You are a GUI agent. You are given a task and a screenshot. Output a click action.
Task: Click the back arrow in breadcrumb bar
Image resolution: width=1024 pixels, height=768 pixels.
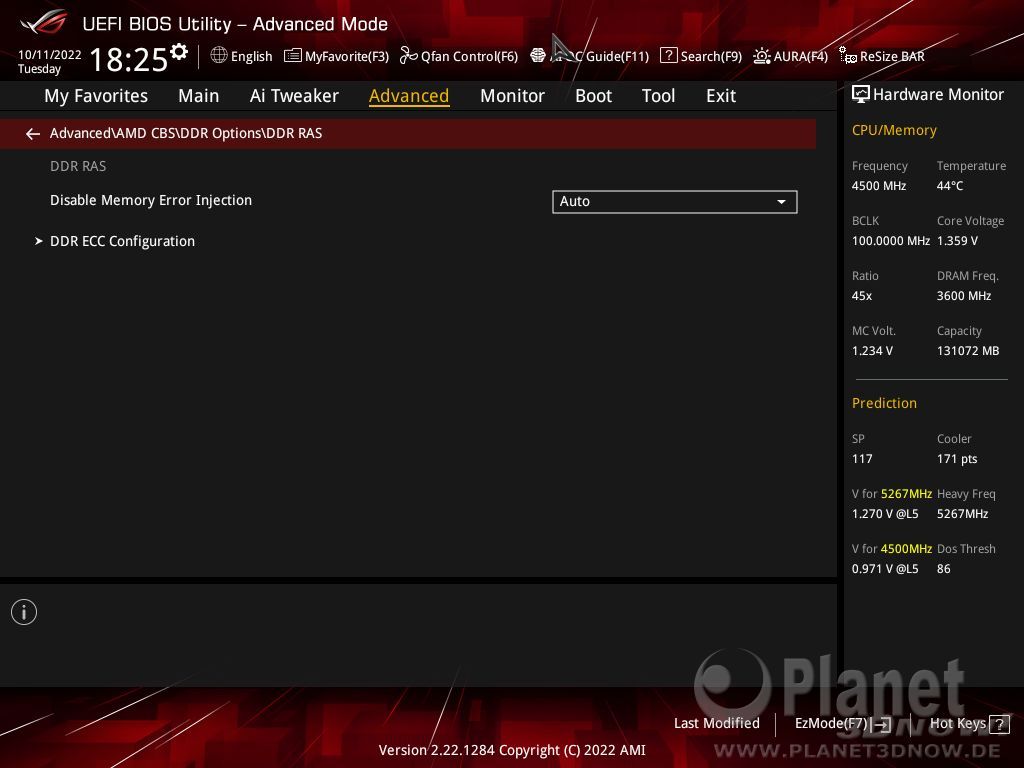tap(33, 134)
